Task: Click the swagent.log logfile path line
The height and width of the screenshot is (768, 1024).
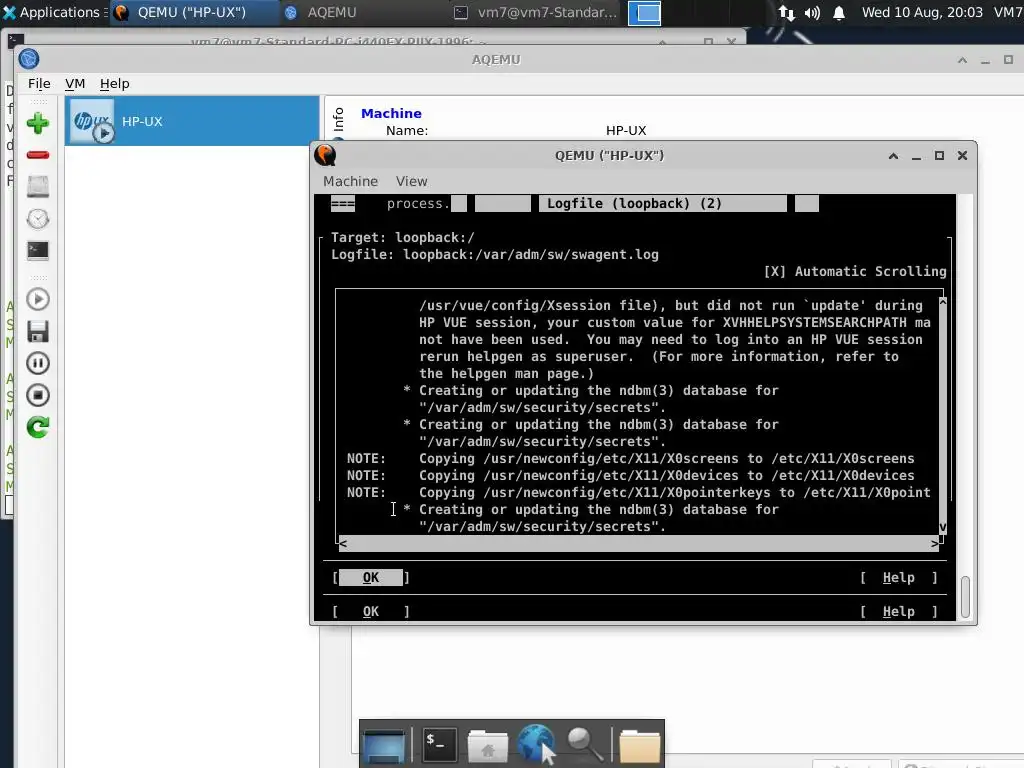Action: (495, 255)
